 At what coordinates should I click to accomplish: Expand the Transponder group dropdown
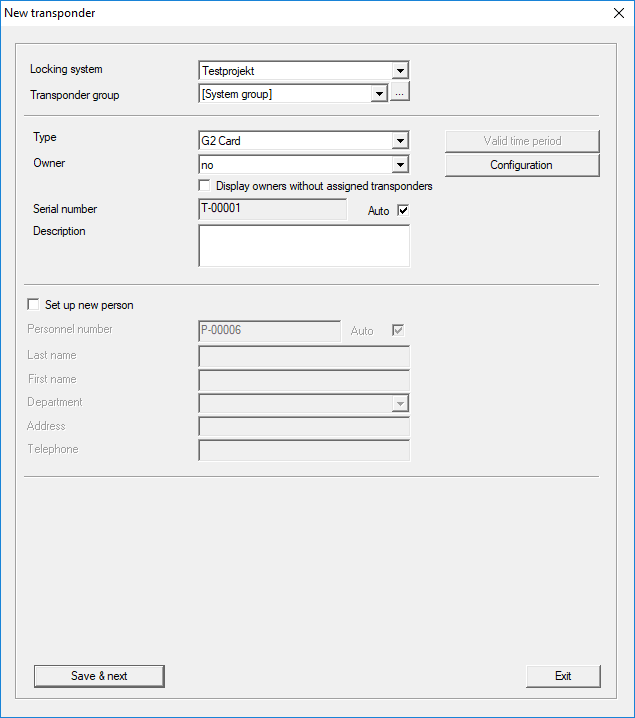379,94
